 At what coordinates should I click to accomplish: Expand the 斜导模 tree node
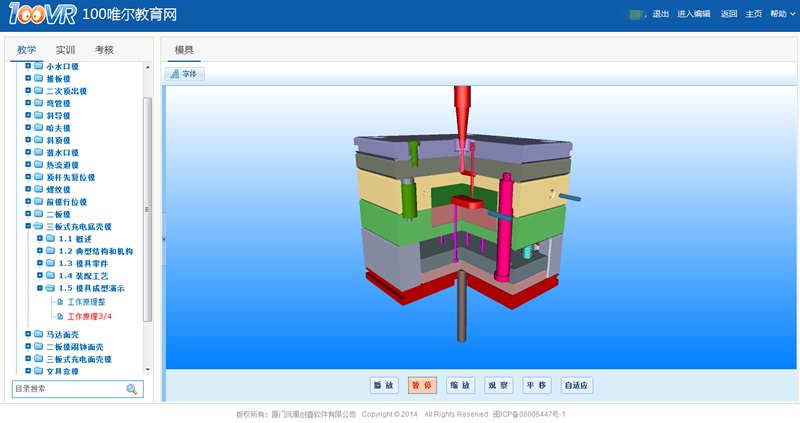point(28,115)
